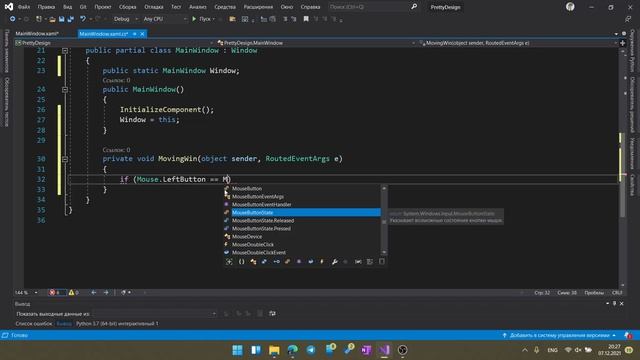Open OneNote from taskbar
640x360 pixels.
pyautogui.click(x=366, y=350)
